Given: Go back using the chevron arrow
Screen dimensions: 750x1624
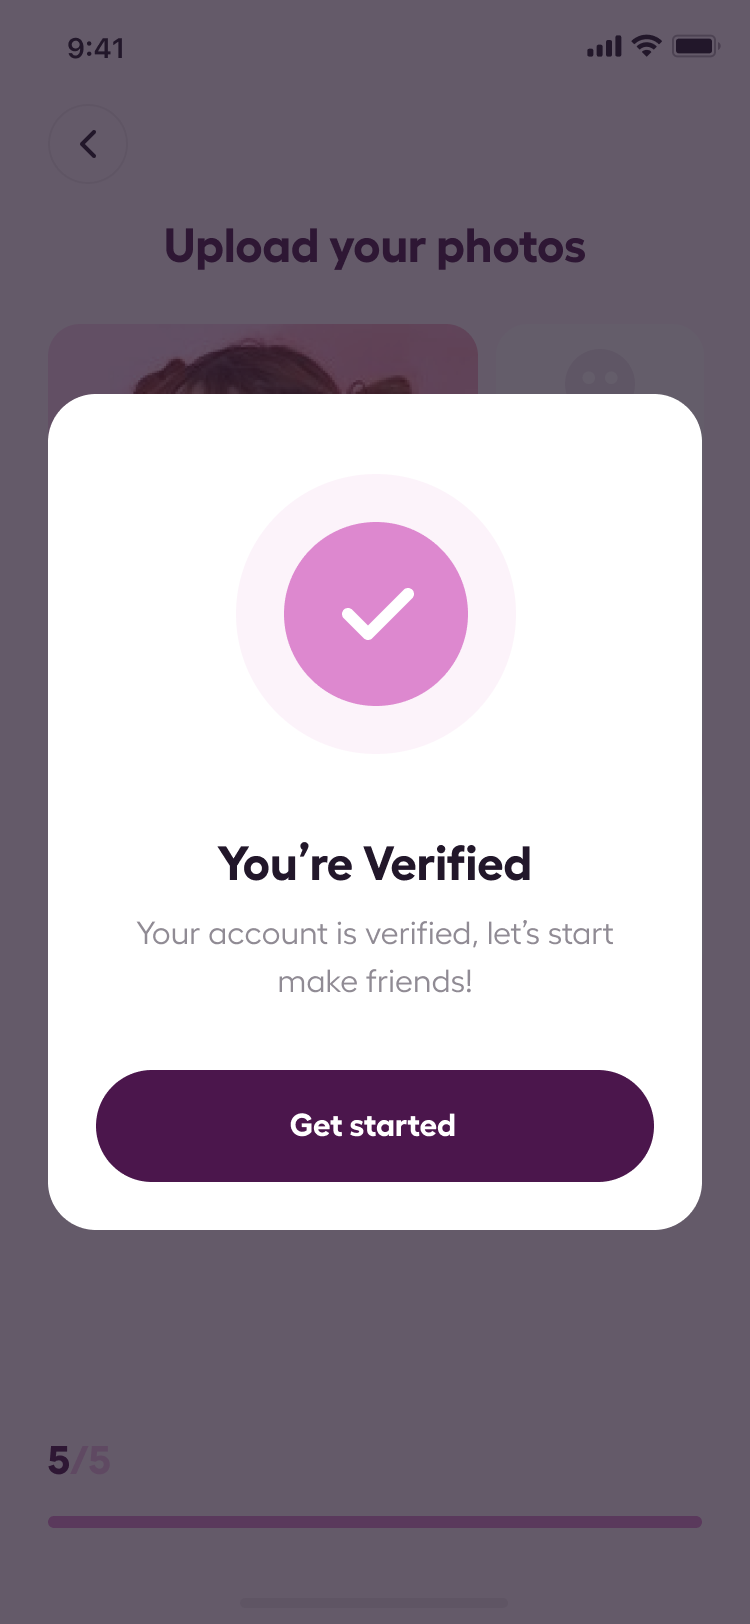Looking at the screenshot, I should pos(88,144).
